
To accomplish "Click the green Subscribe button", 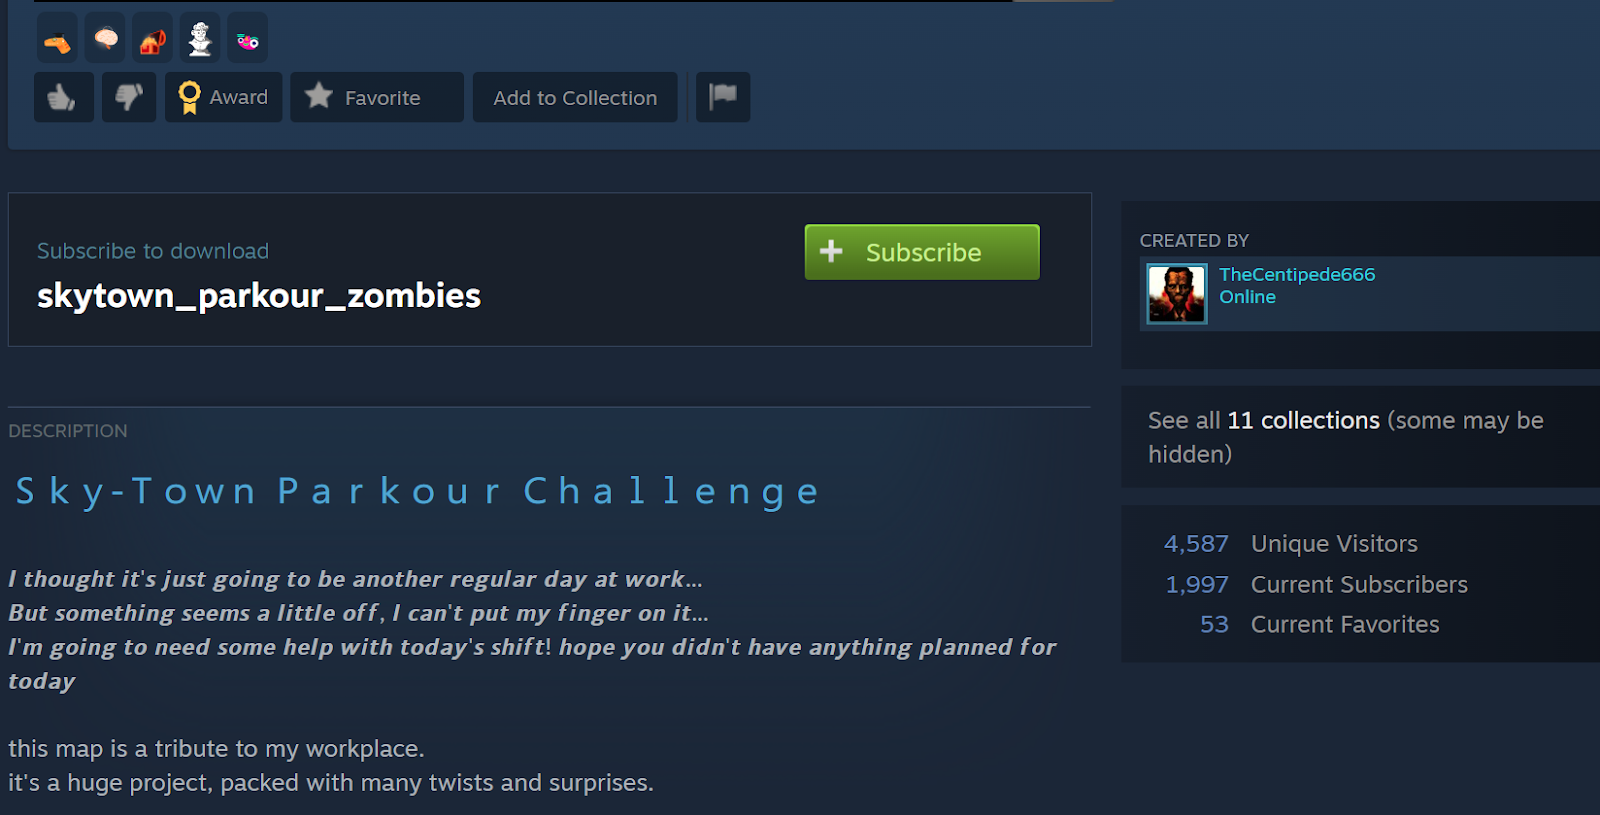I will [x=922, y=252].
